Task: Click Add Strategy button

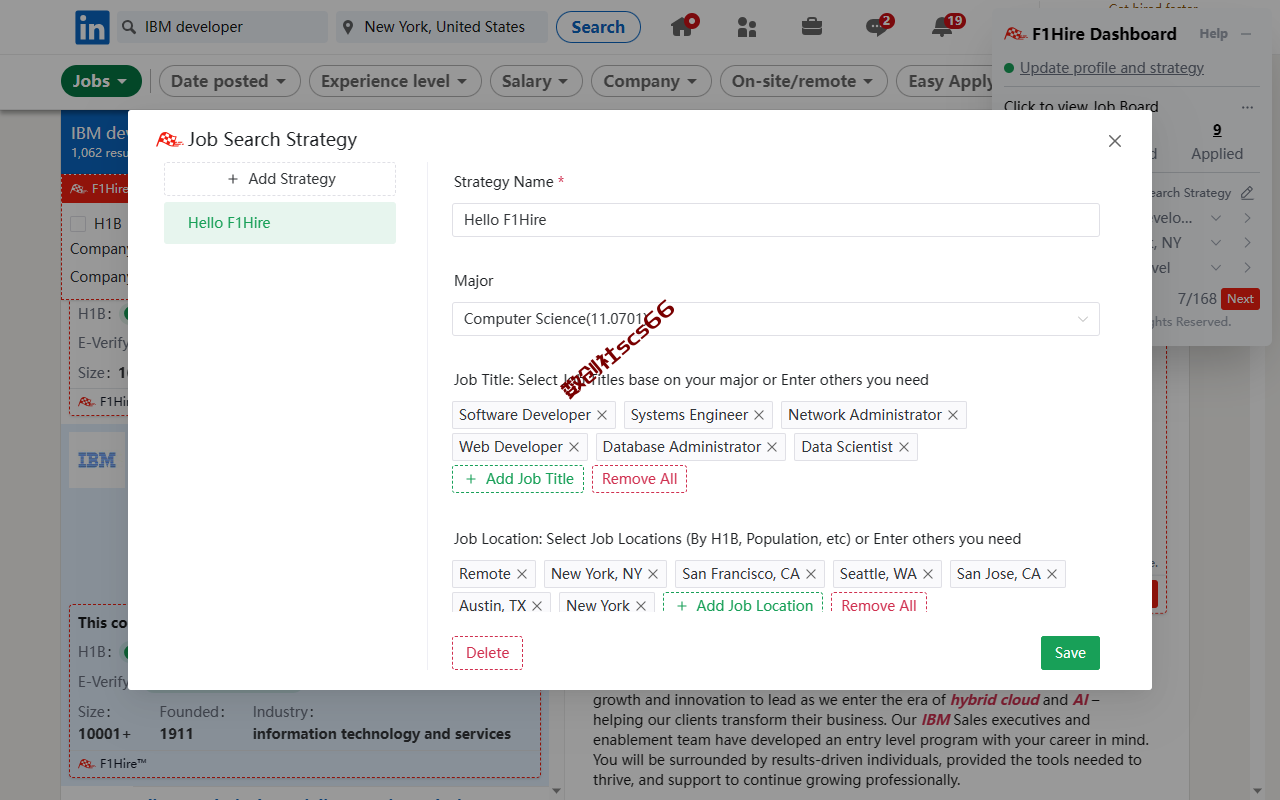Action: [x=280, y=179]
